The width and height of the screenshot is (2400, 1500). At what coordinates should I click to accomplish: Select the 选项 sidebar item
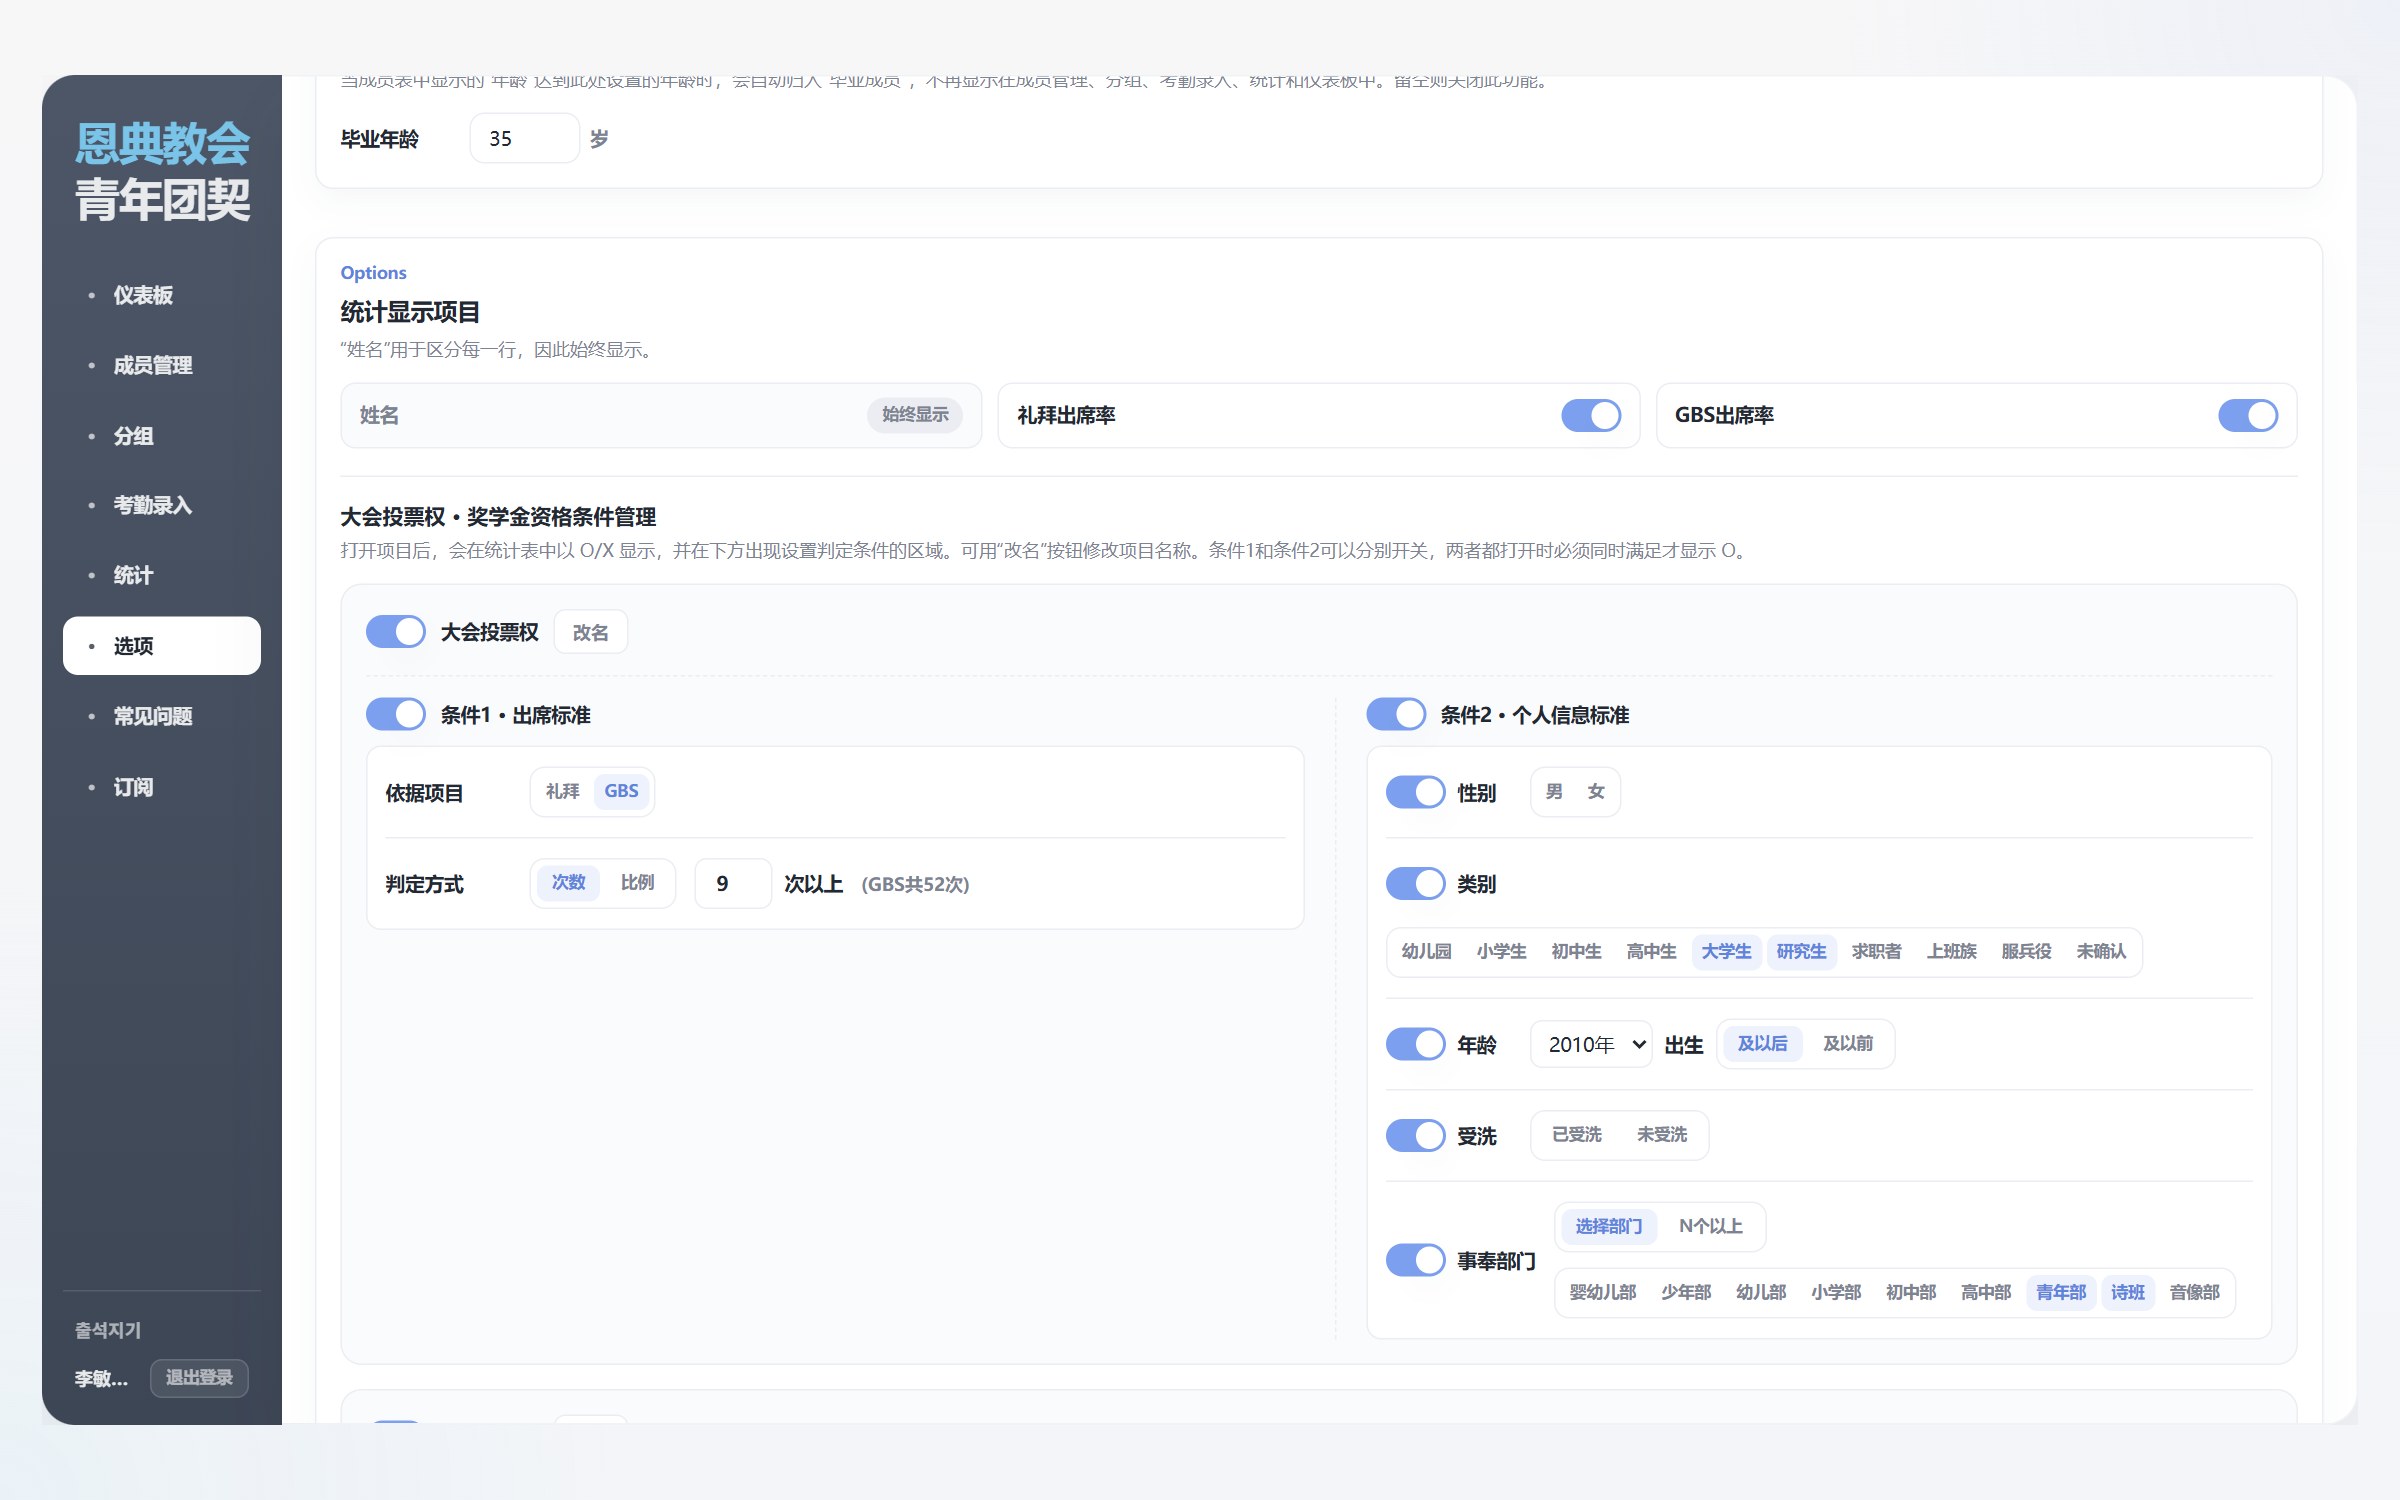[x=161, y=646]
